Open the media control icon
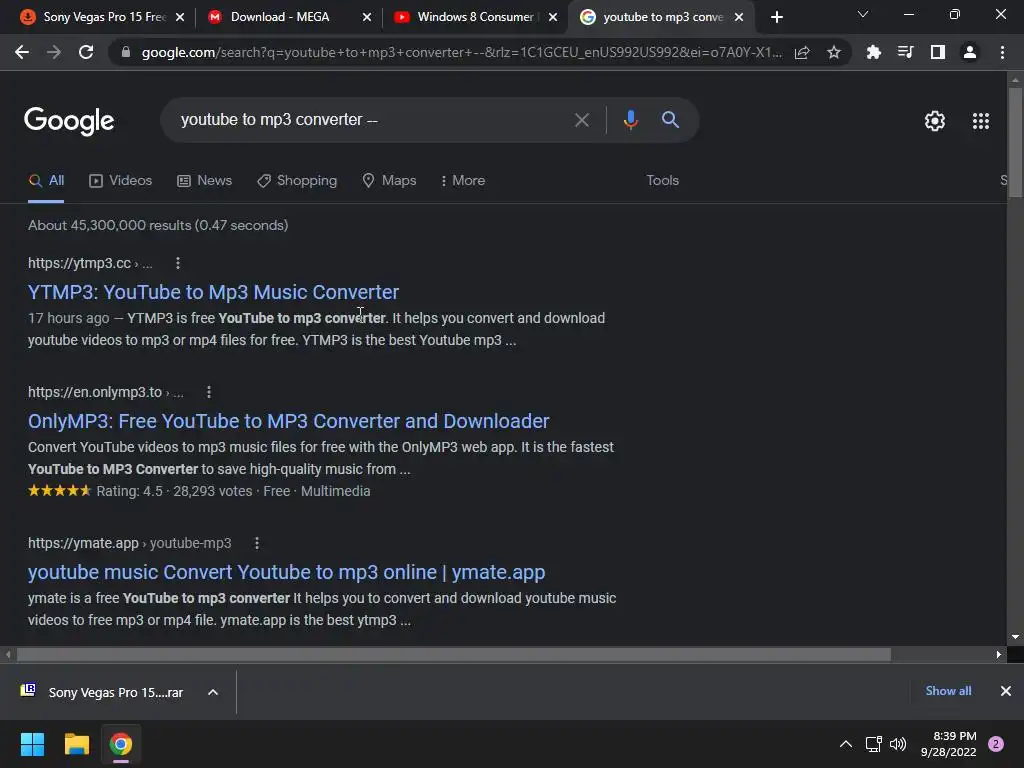Viewport: 1024px width, 768px height. [905, 52]
